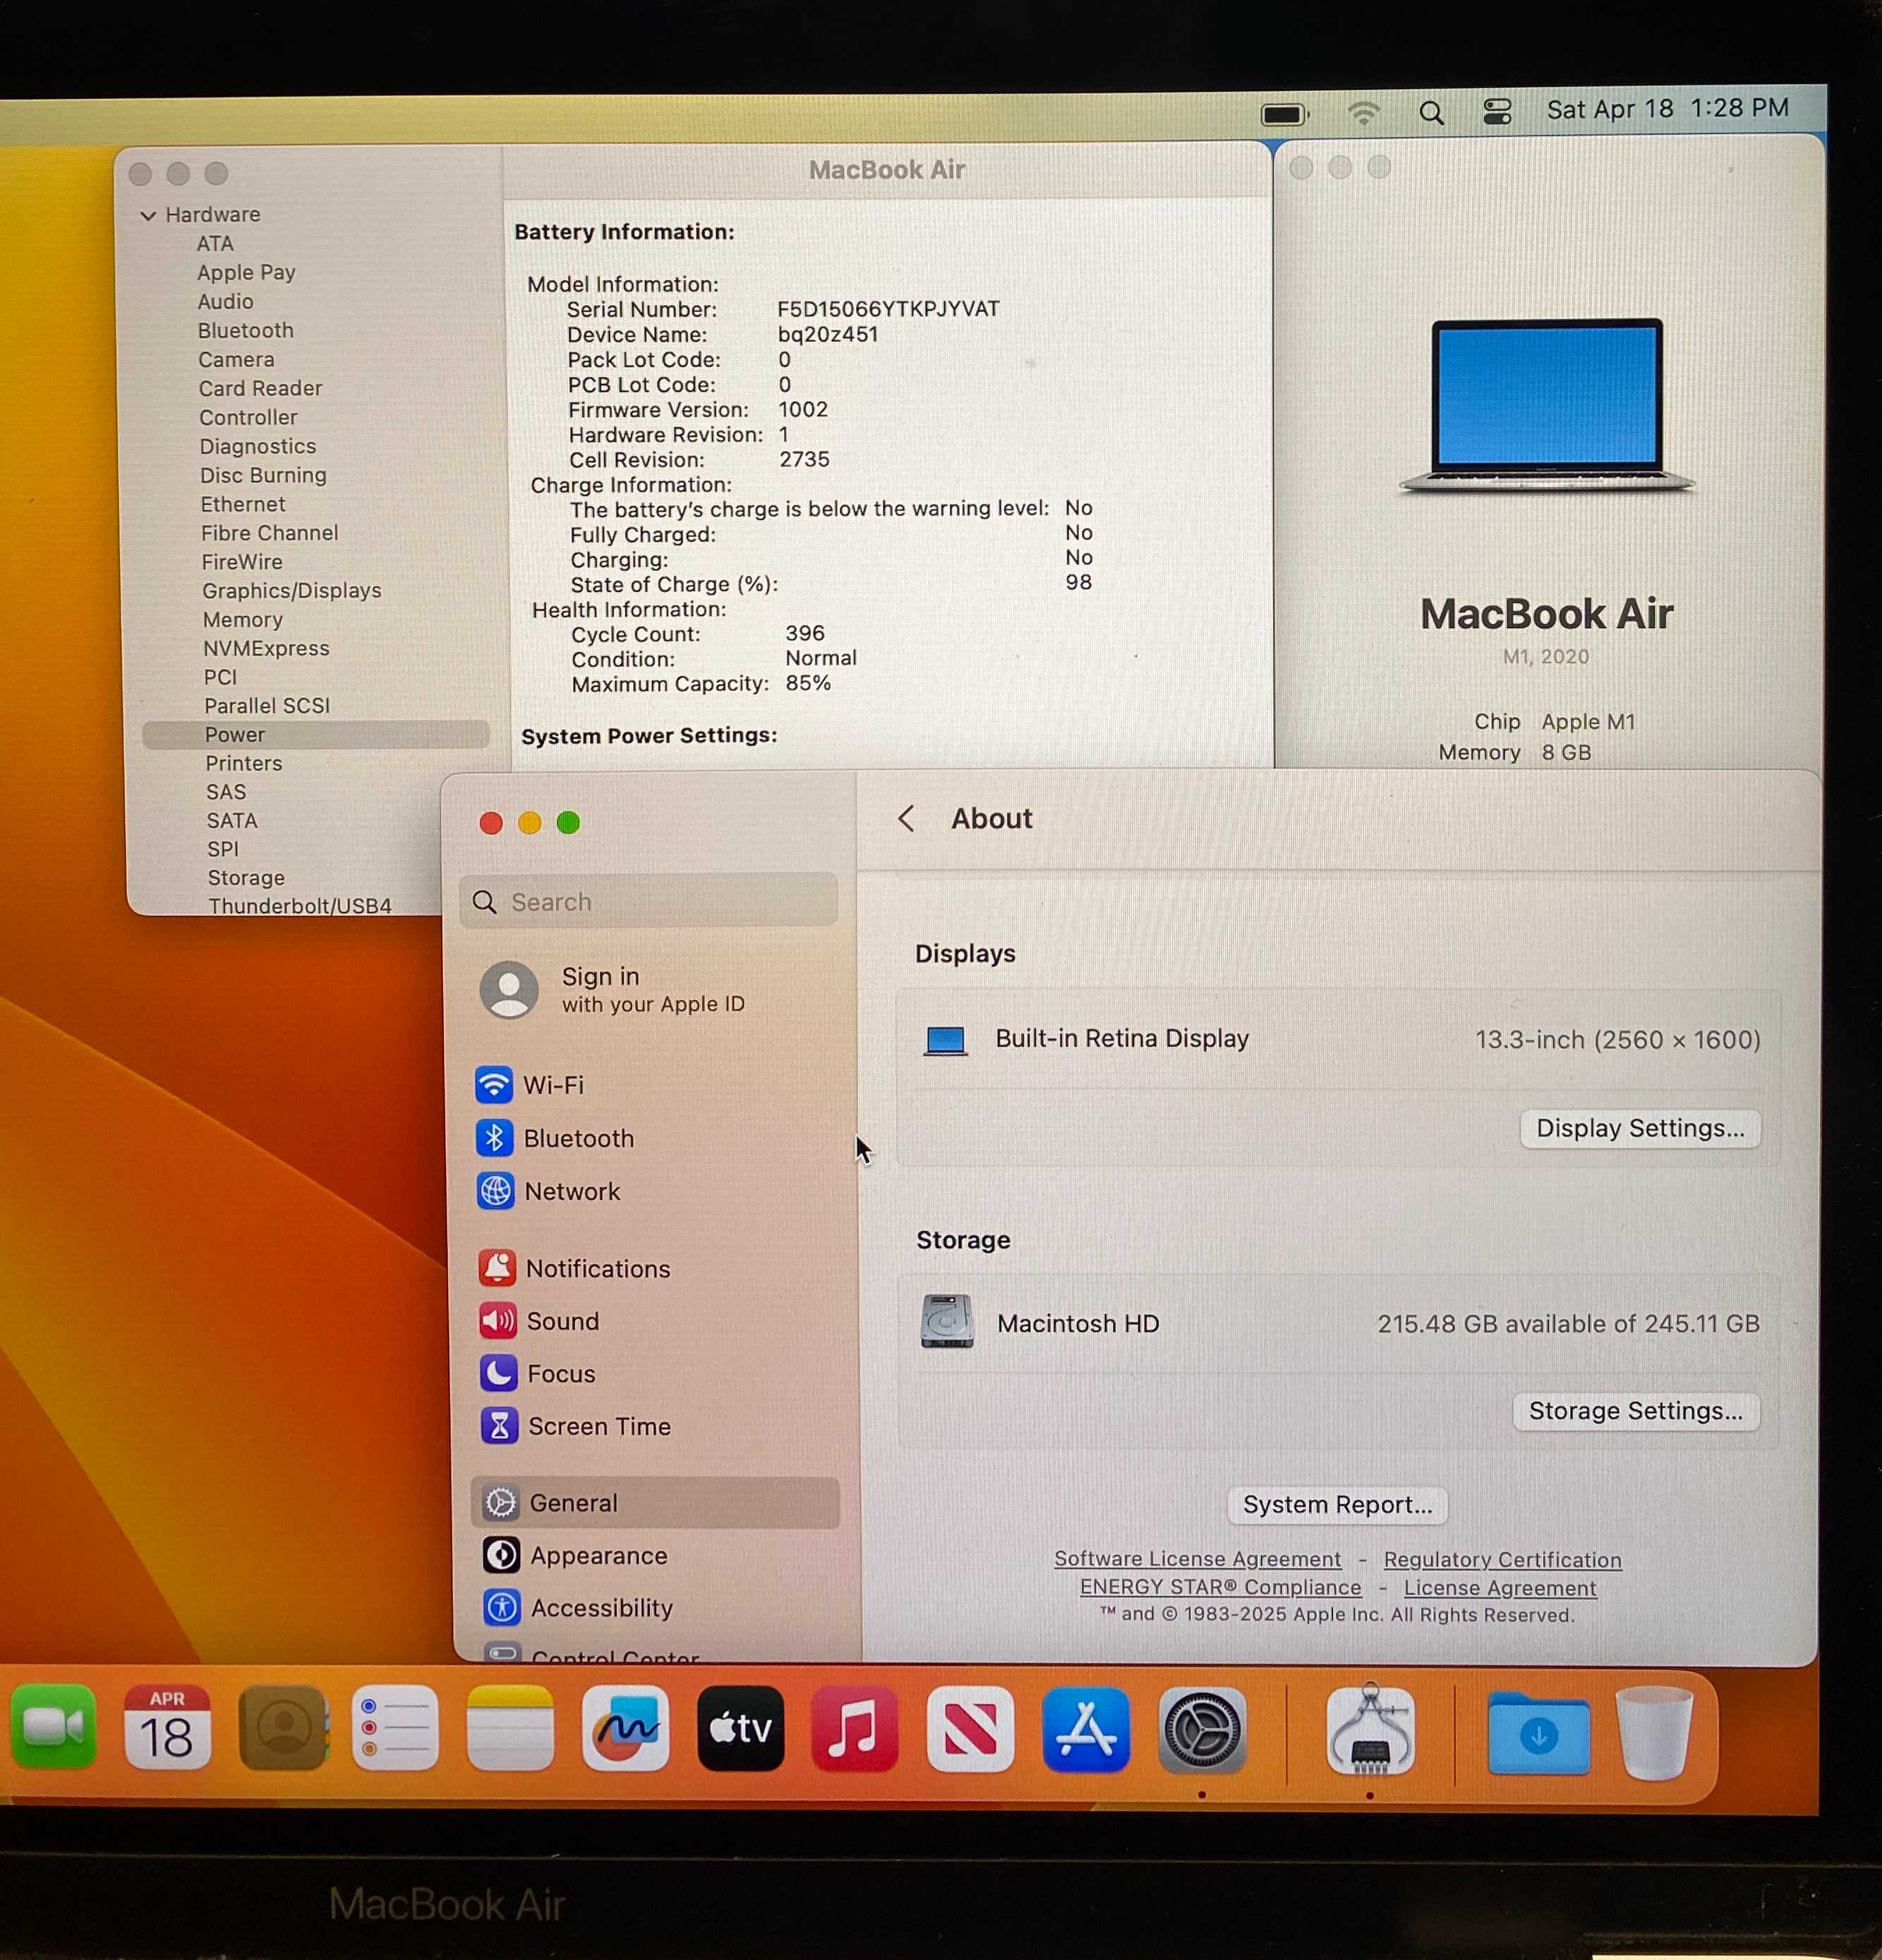Click the MacBook Air illustration in About window

coord(1546,406)
